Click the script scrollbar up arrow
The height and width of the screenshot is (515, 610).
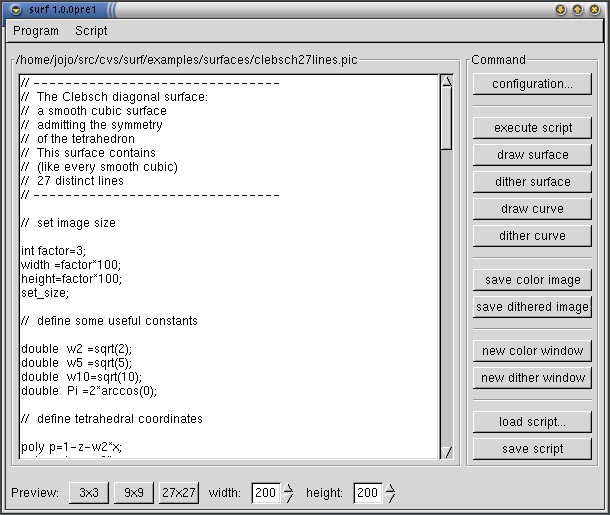447,81
